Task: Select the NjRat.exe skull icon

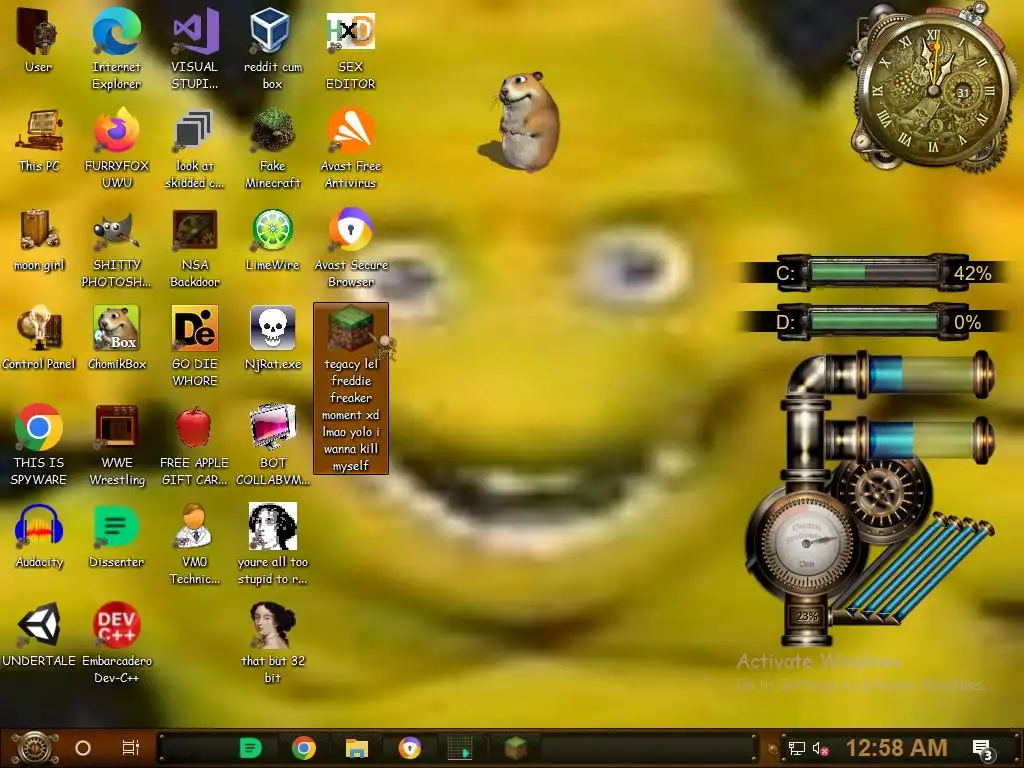Action: click(272, 338)
